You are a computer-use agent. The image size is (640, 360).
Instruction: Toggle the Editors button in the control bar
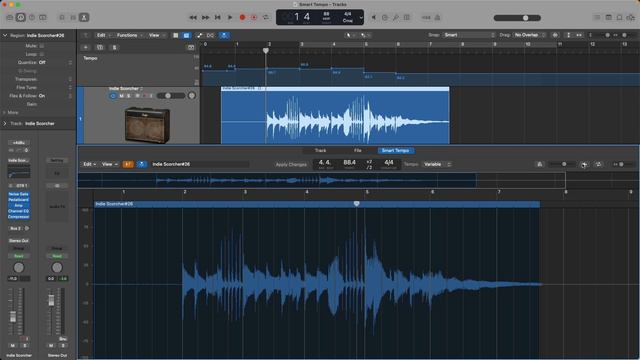pyautogui.click(x=84, y=18)
